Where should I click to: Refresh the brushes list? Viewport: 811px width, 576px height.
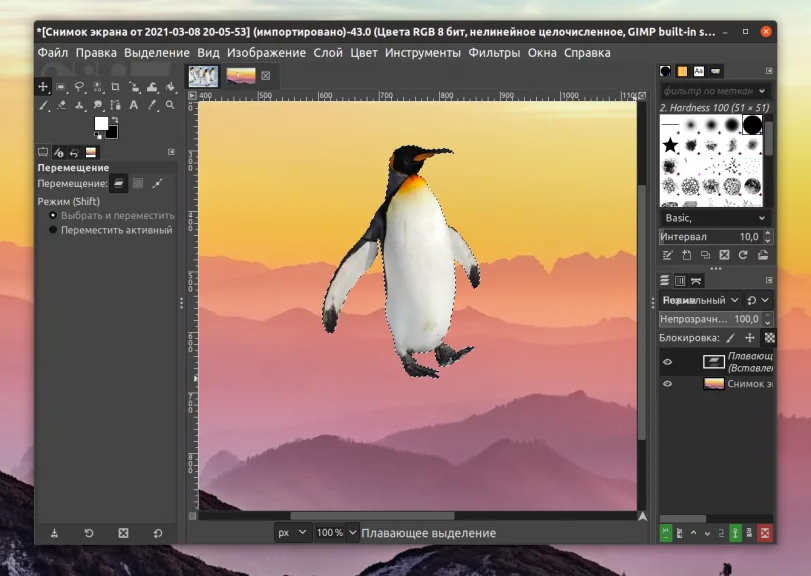[x=743, y=255]
